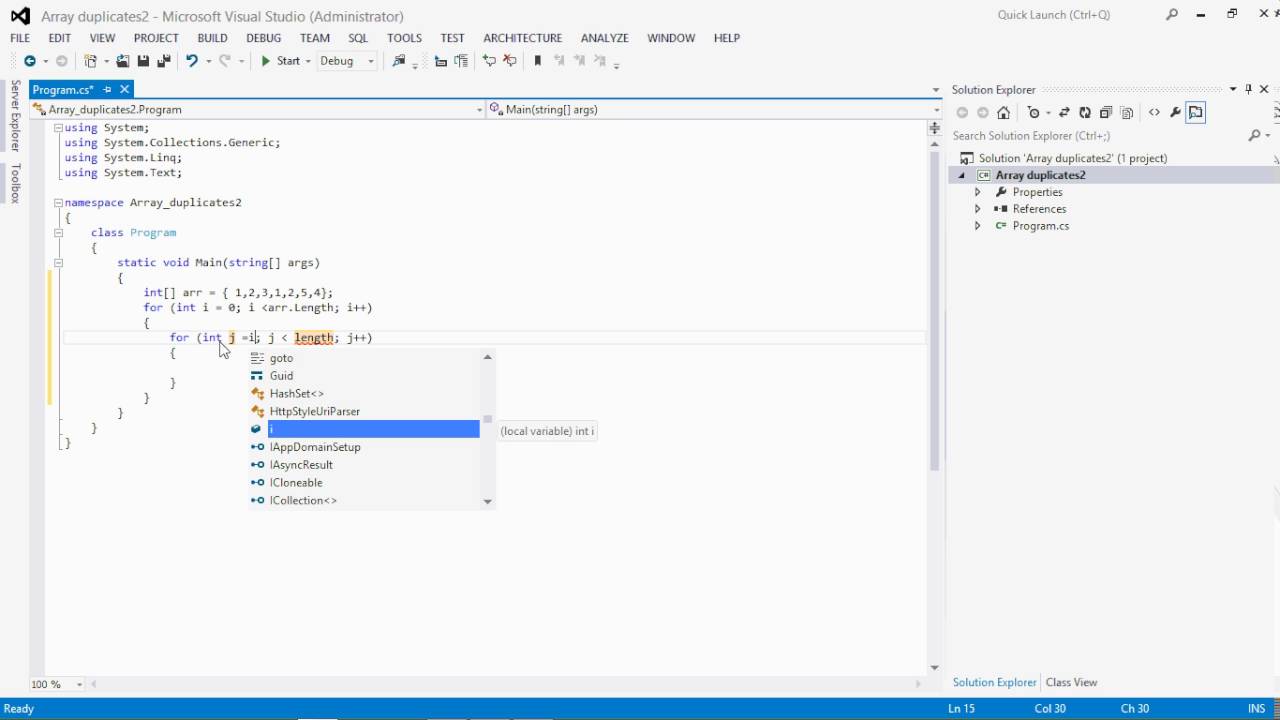The width and height of the screenshot is (1280, 720).
Task: Collapse the Main method outlining box
Action: pos(58,262)
